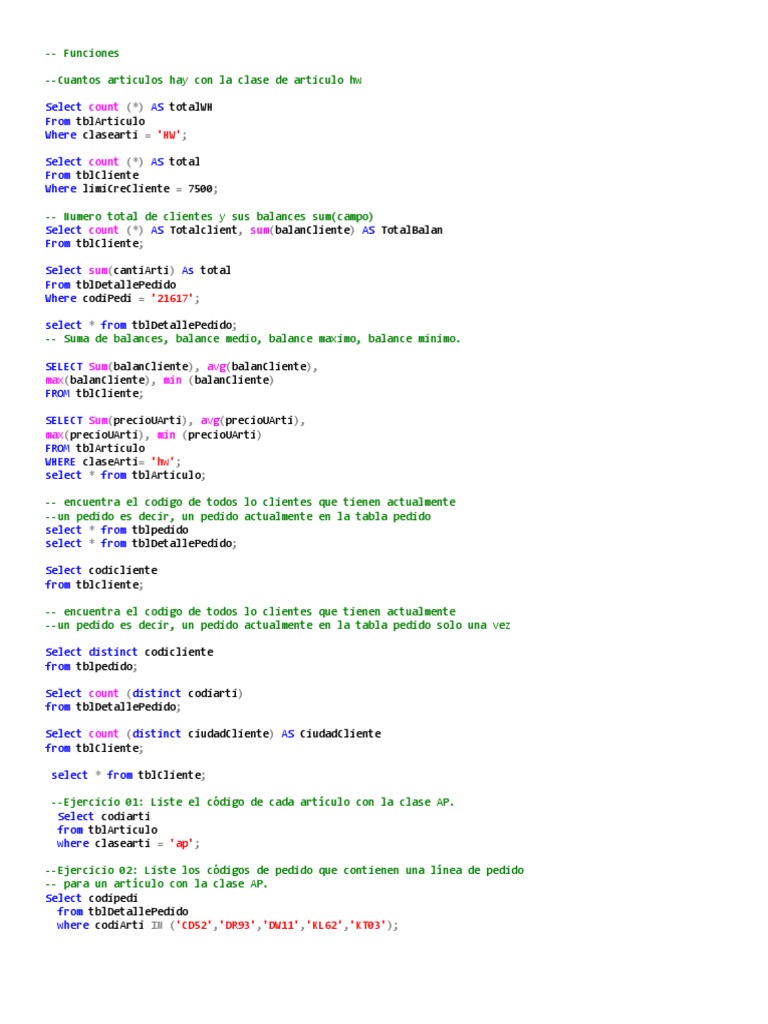Viewport: 768px width, 1024px height.
Task: Click the line "Where clasearti = 'HW';"
Action: coord(116,135)
